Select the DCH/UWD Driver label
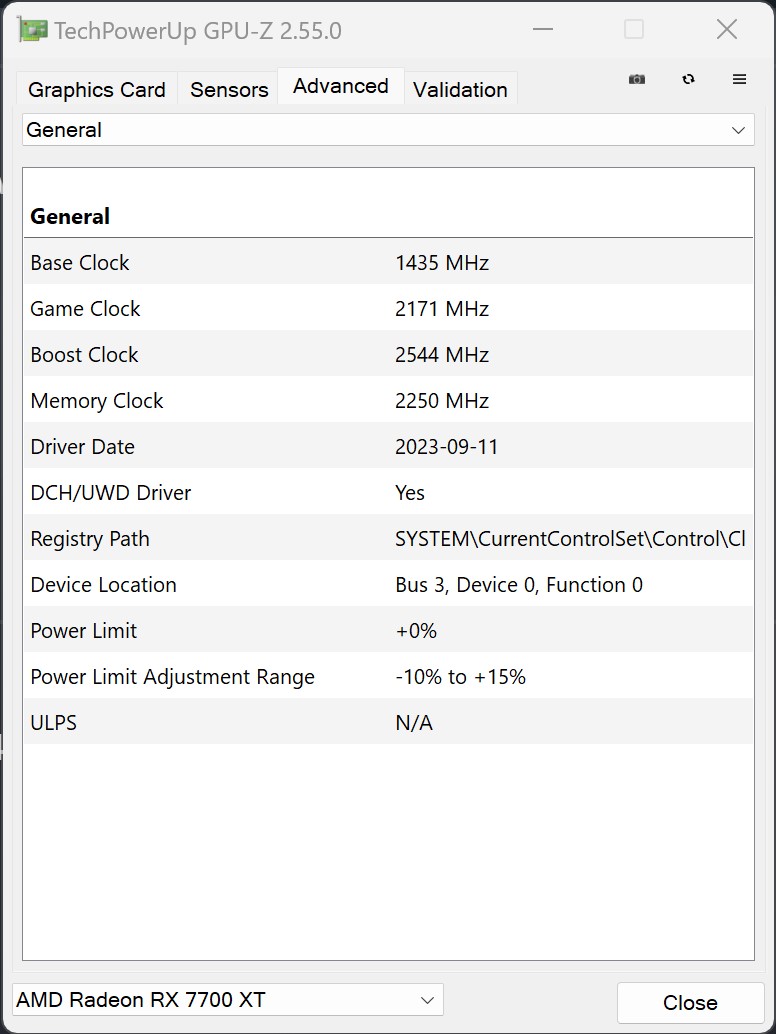The image size is (776, 1034). [x=111, y=493]
